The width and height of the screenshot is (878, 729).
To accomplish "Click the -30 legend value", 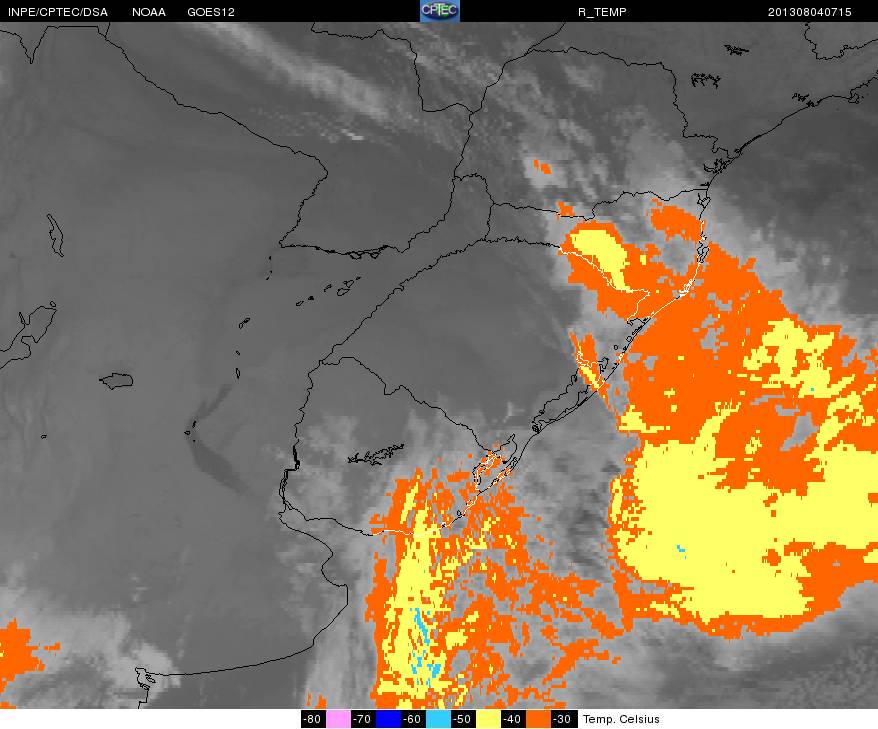I will 563,719.
